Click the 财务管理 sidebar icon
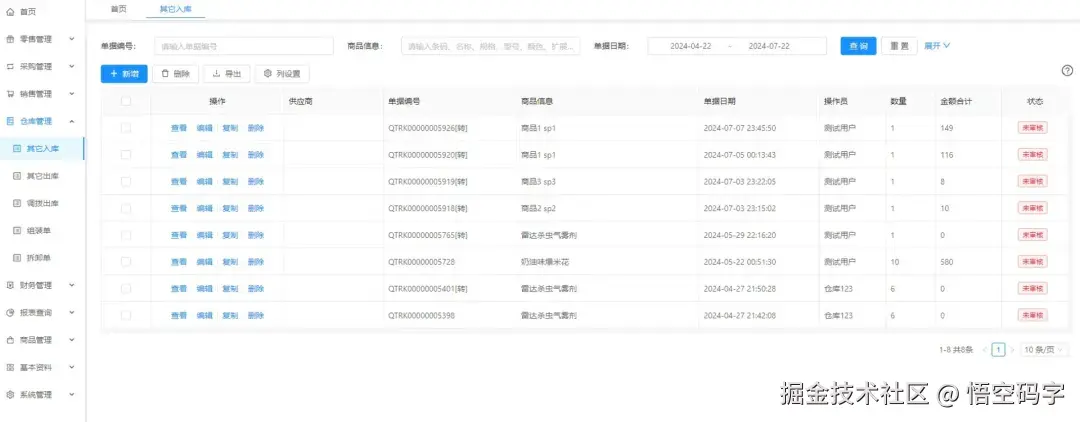 10,285
